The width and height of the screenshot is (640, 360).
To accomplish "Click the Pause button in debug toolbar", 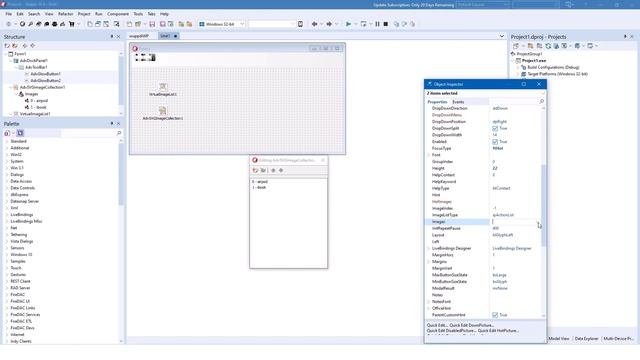I will coord(377,24).
